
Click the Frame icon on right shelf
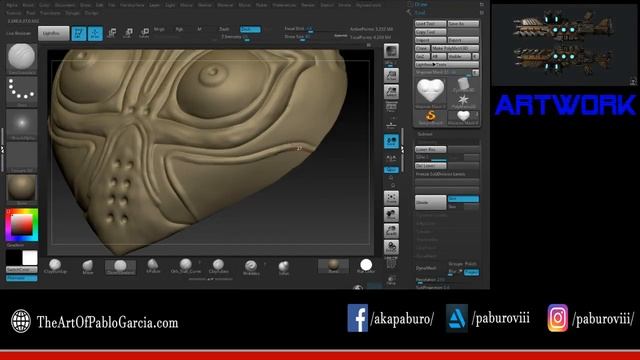[x=391, y=199]
